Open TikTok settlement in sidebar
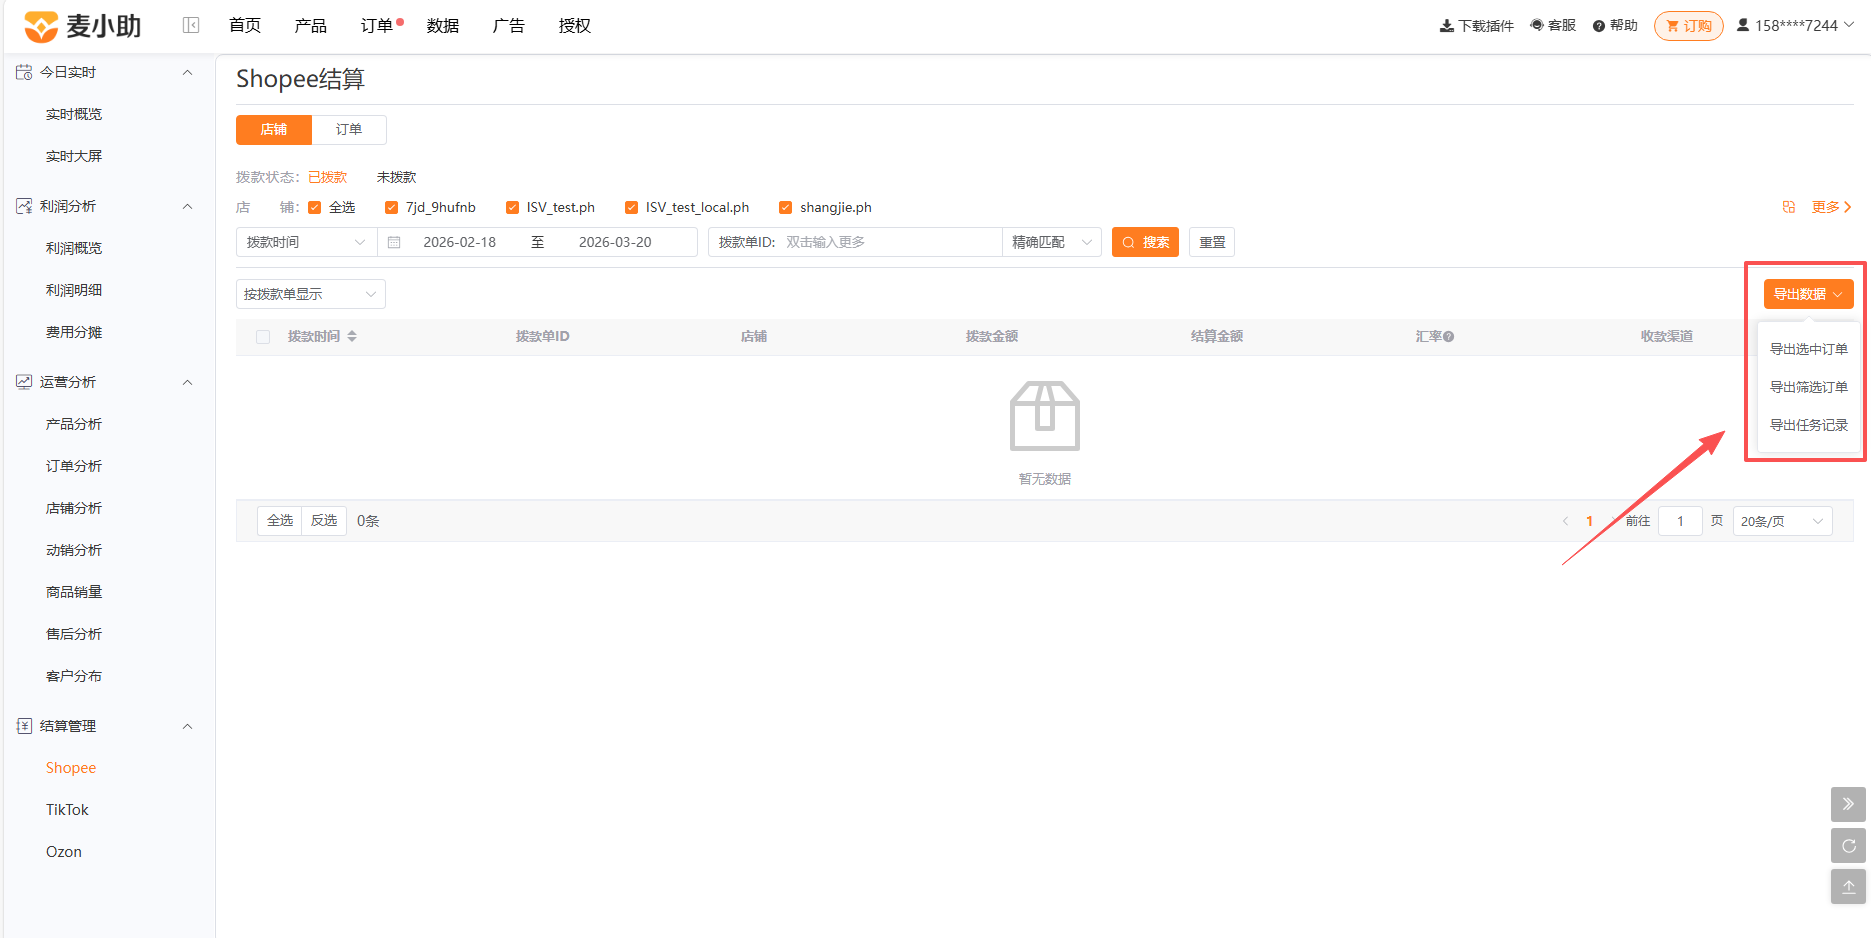Viewport: 1871px width, 938px height. click(67, 810)
